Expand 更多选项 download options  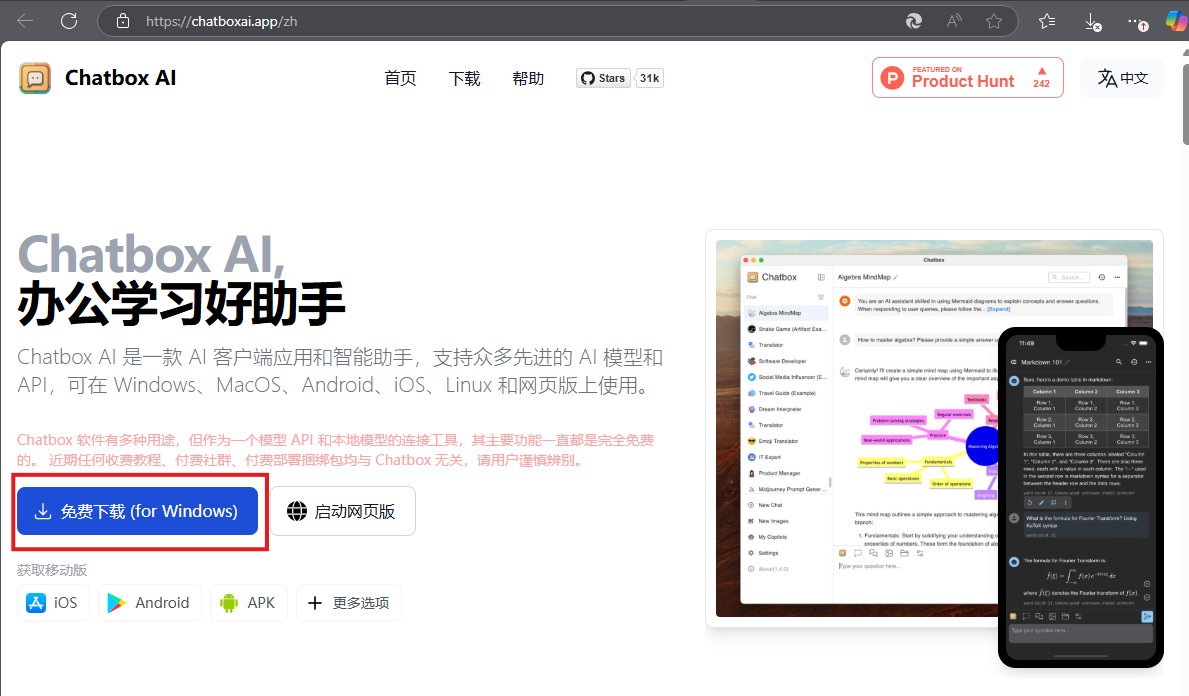click(x=349, y=603)
